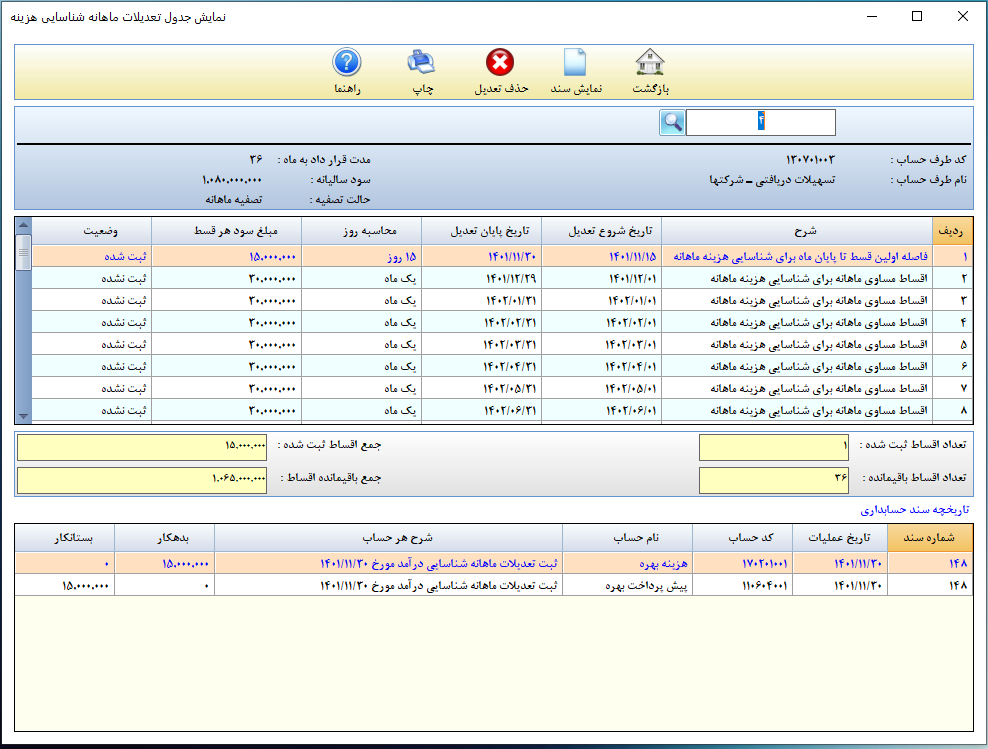This screenshot has width=988, height=749.
Task: Click the بازگشت (Return) home icon
Action: tap(650, 64)
